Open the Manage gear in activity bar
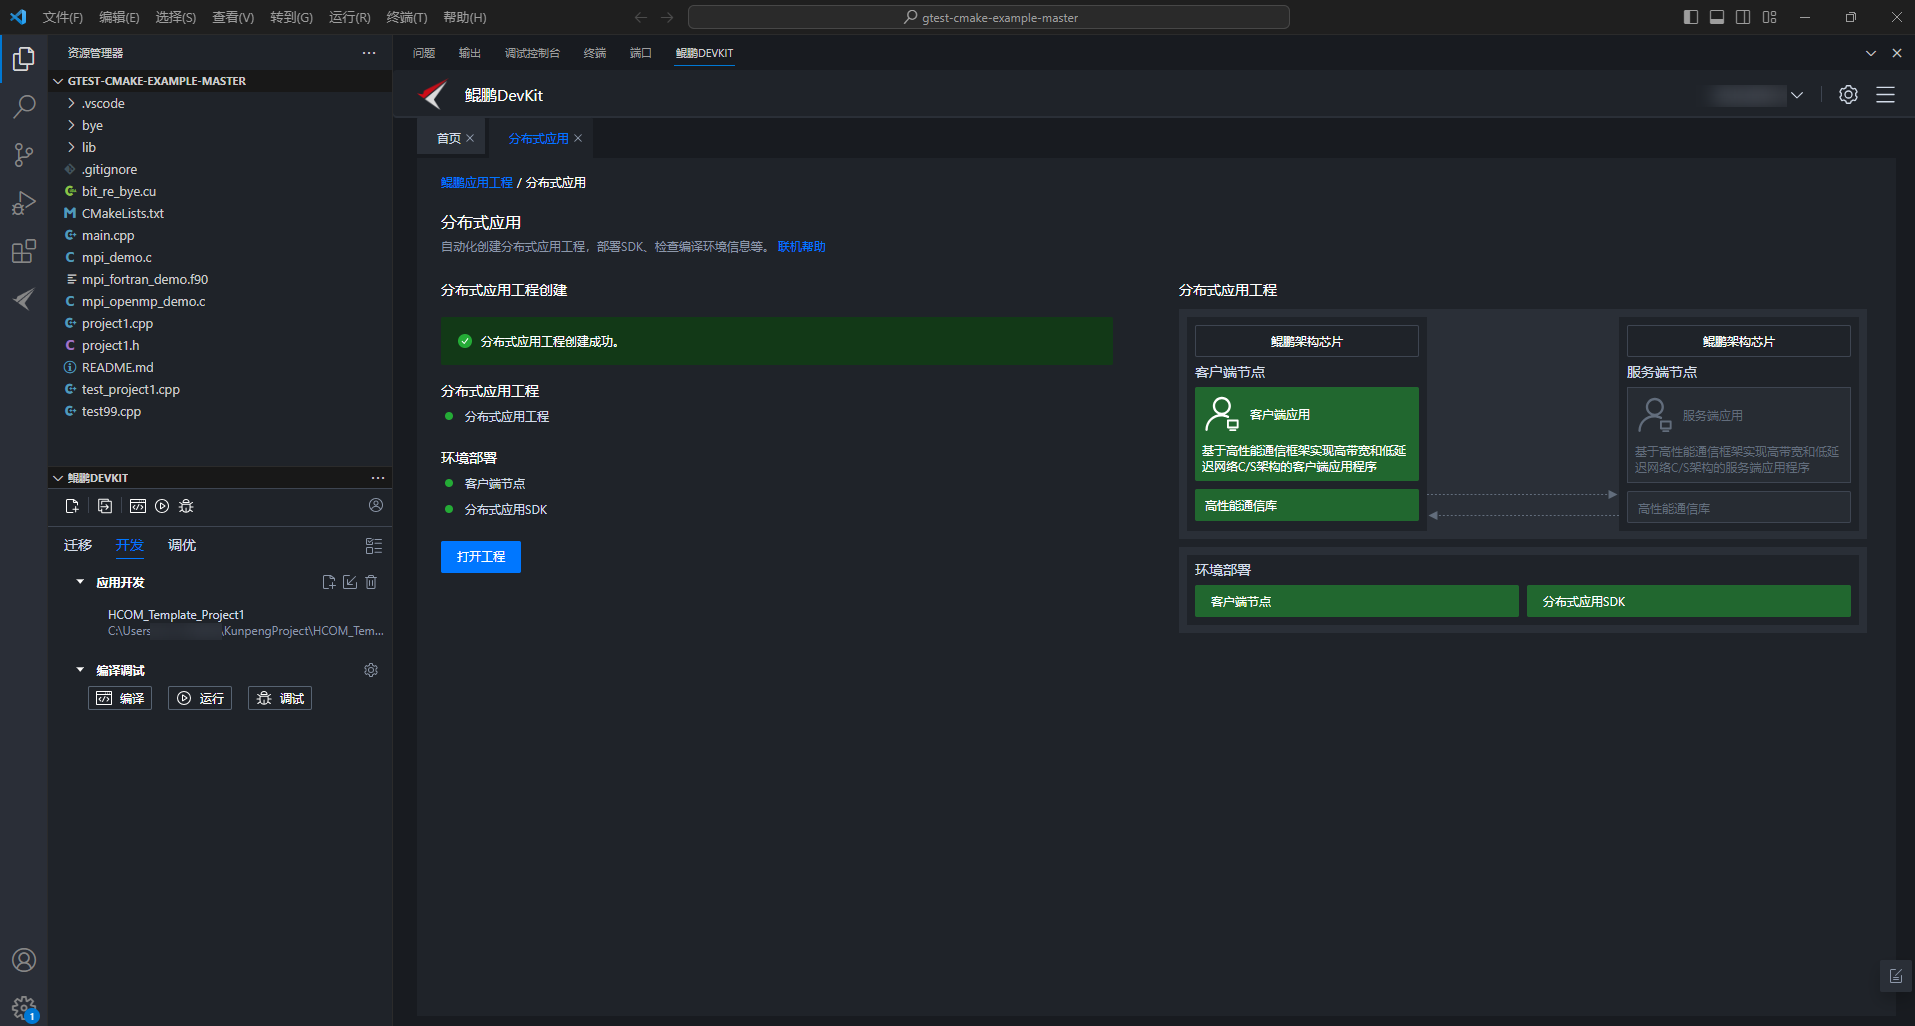The height and width of the screenshot is (1026, 1915). 24,1008
